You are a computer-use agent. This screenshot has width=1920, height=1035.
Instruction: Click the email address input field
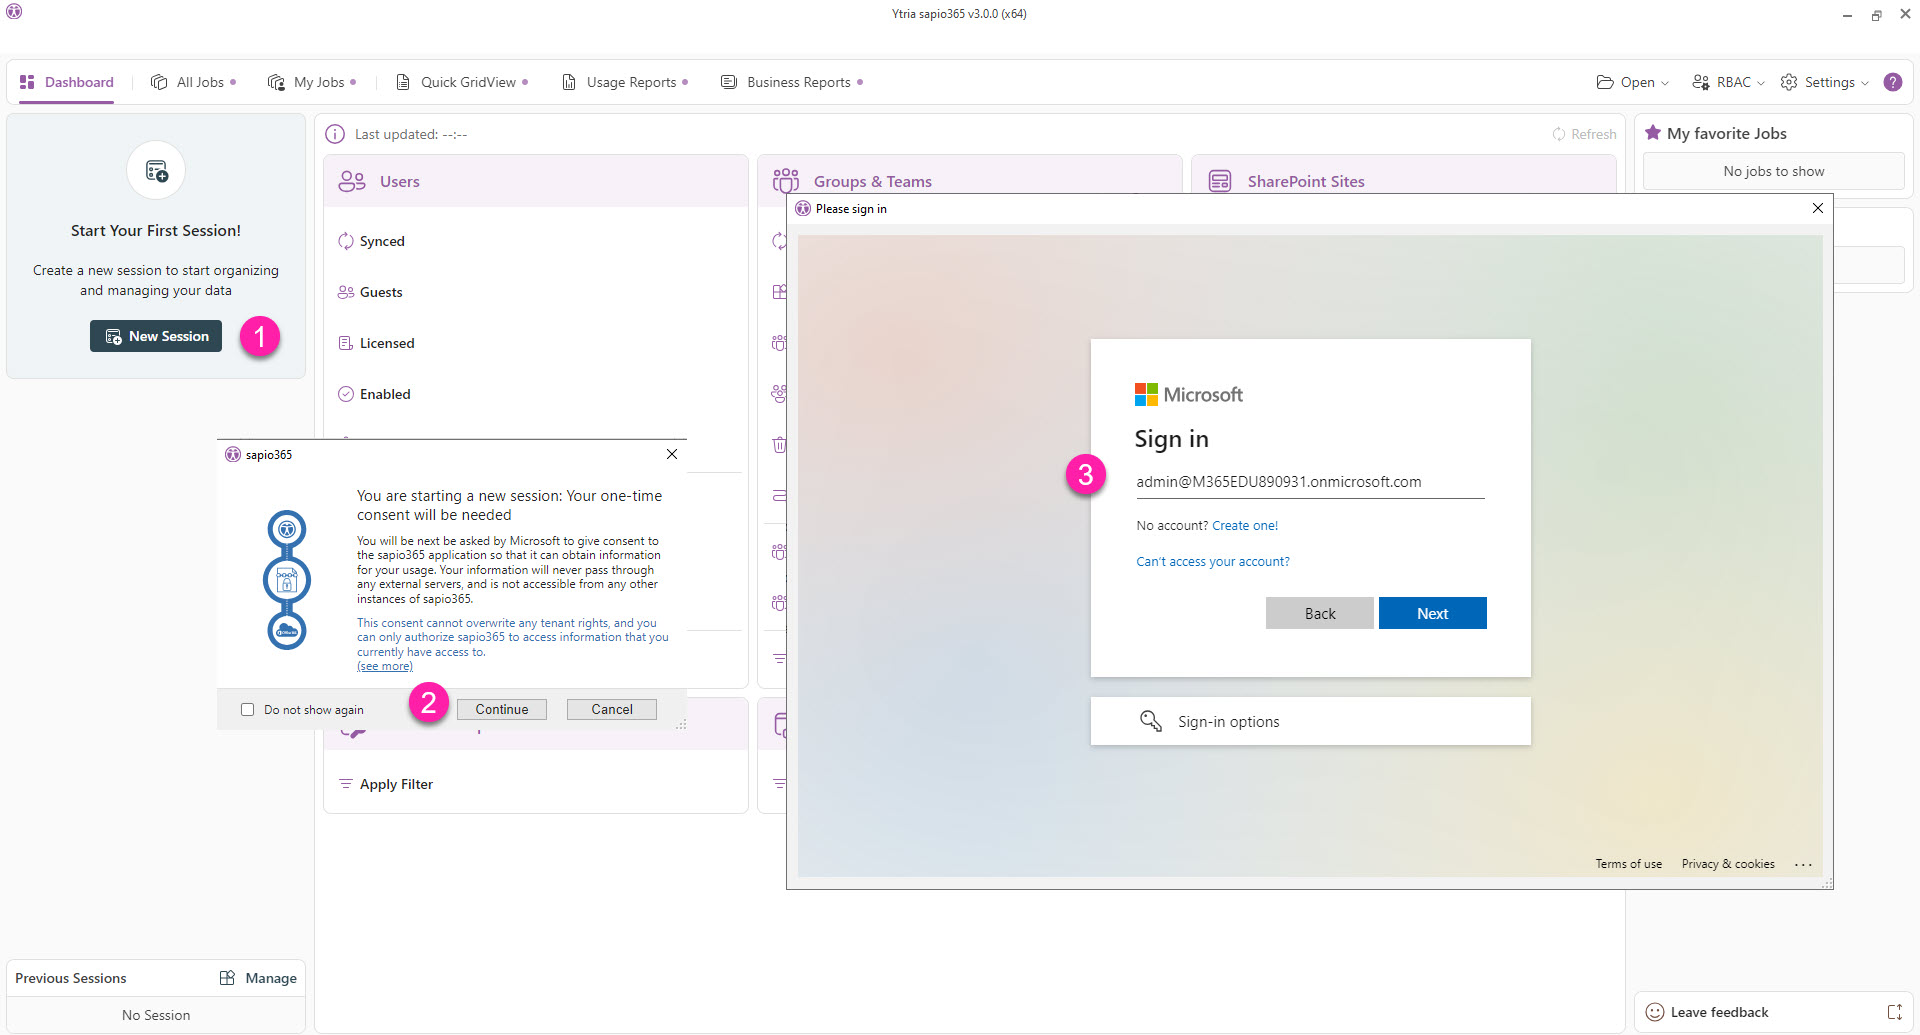tap(1309, 482)
